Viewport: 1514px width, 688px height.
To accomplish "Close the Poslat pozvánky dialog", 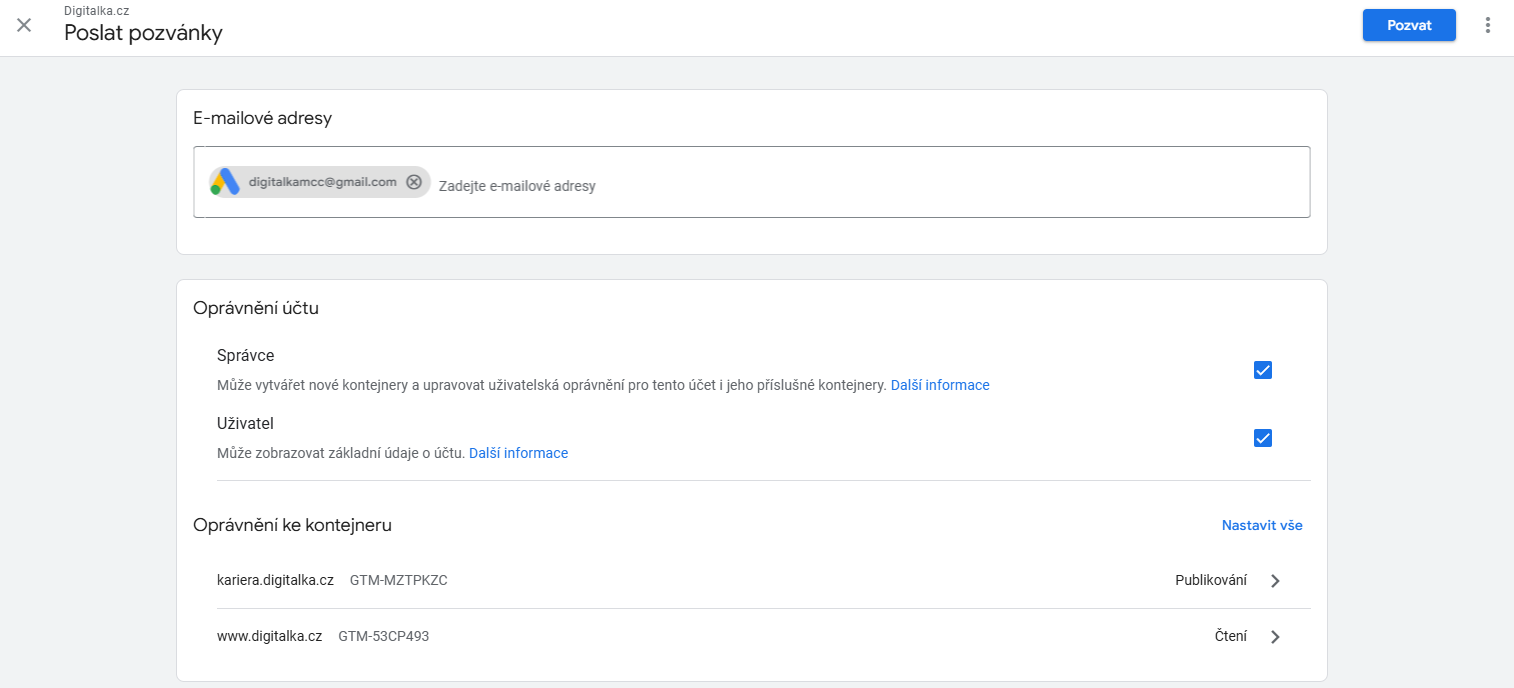I will click(24, 25).
